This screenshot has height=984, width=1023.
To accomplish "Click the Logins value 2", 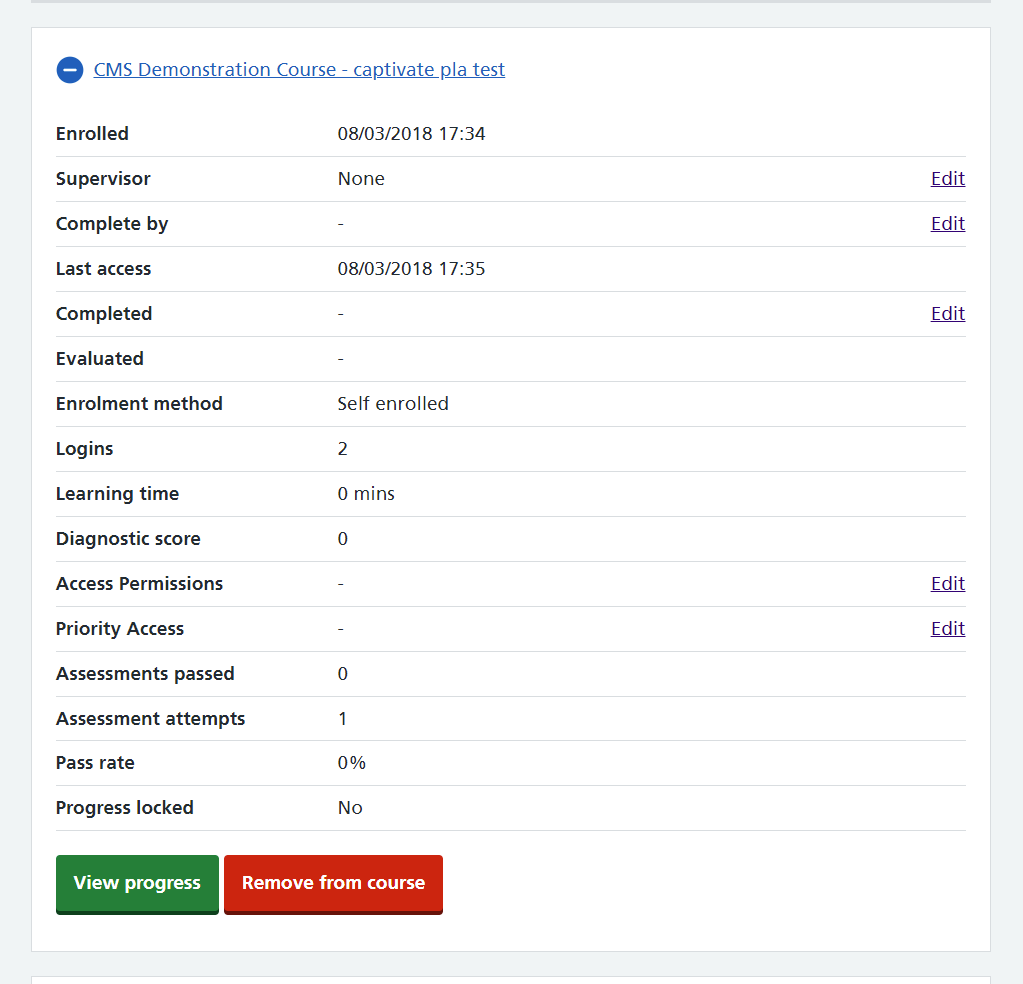I will [343, 449].
